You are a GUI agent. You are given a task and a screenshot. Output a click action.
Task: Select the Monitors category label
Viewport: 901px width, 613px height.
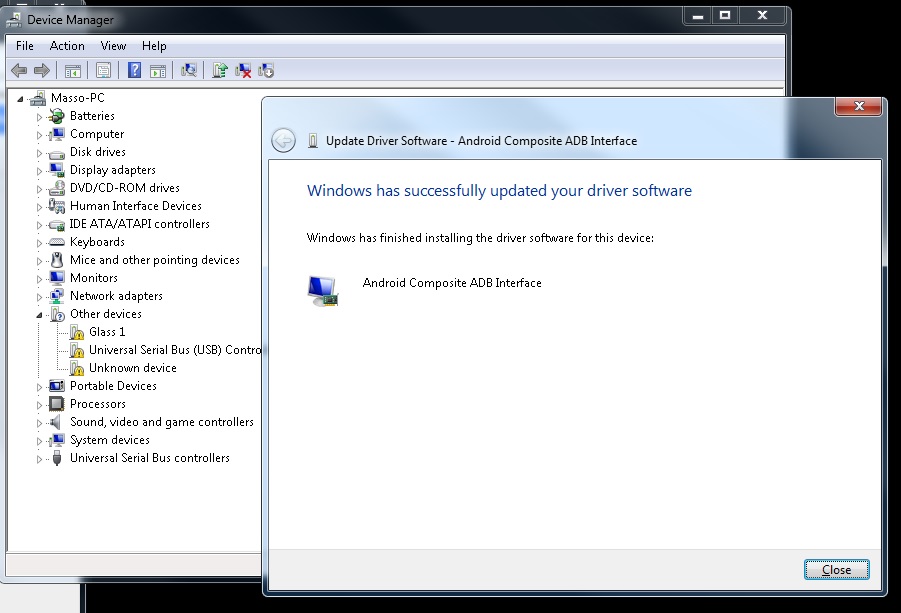coord(94,277)
